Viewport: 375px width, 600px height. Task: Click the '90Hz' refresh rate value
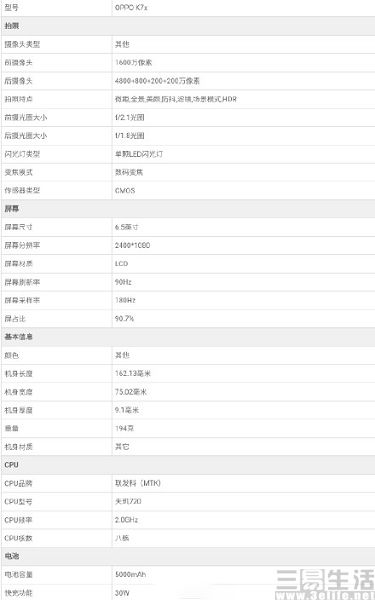coord(123,282)
